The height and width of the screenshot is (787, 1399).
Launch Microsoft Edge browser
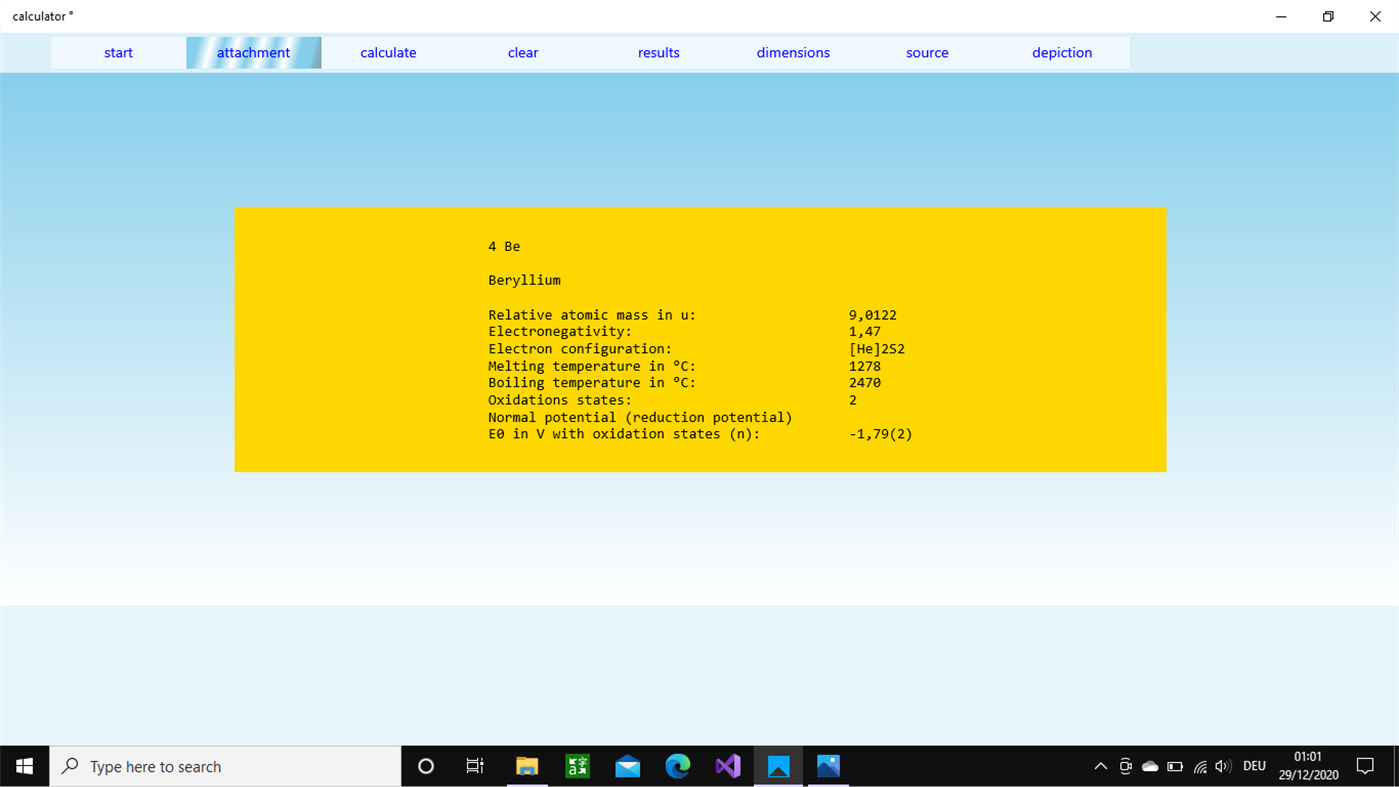[x=677, y=766]
